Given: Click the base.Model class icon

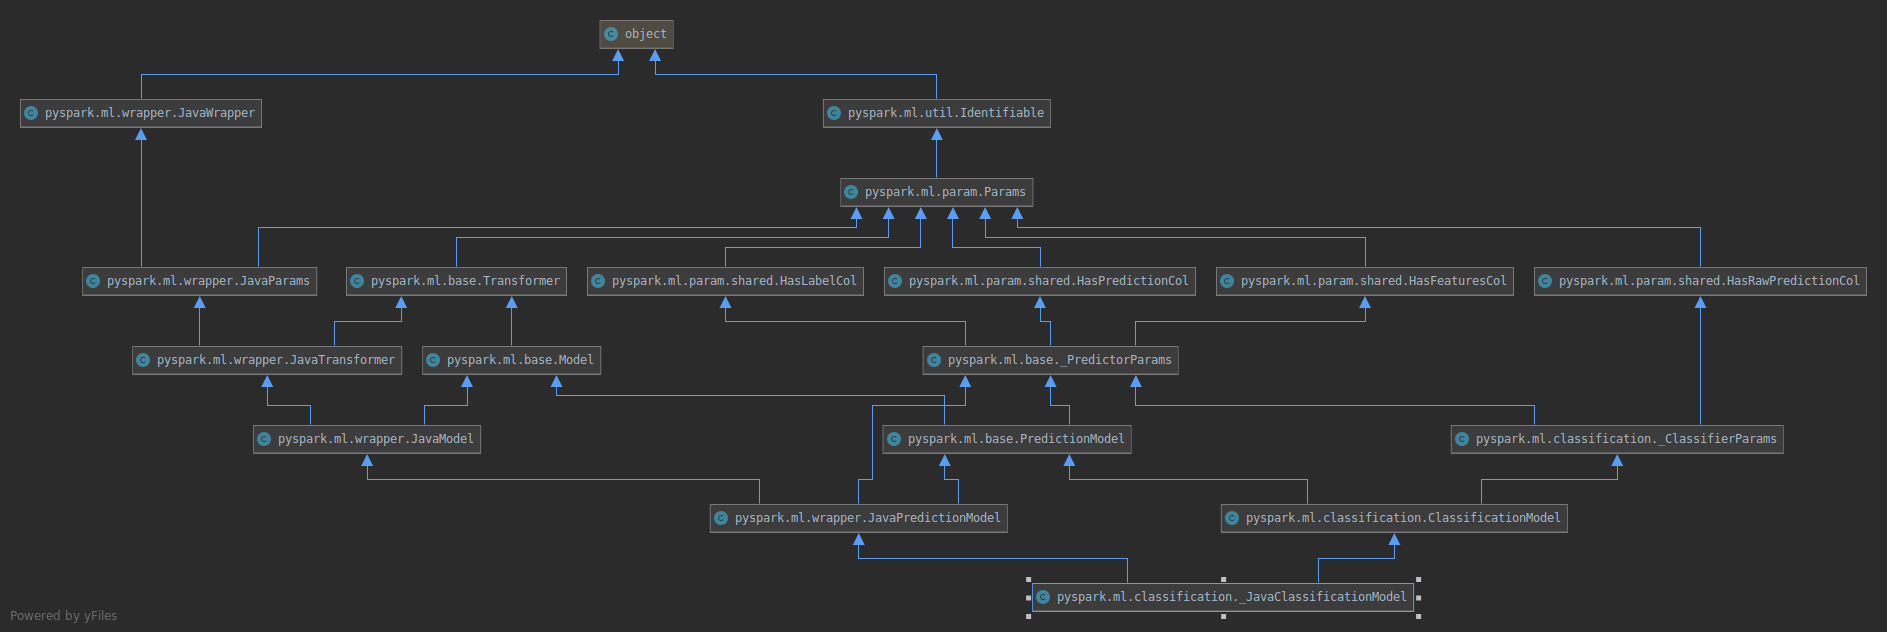Looking at the screenshot, I should tap(433, 360).
